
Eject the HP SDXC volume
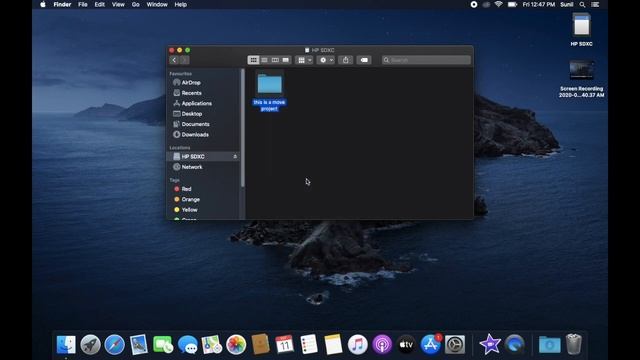[235, 156]
